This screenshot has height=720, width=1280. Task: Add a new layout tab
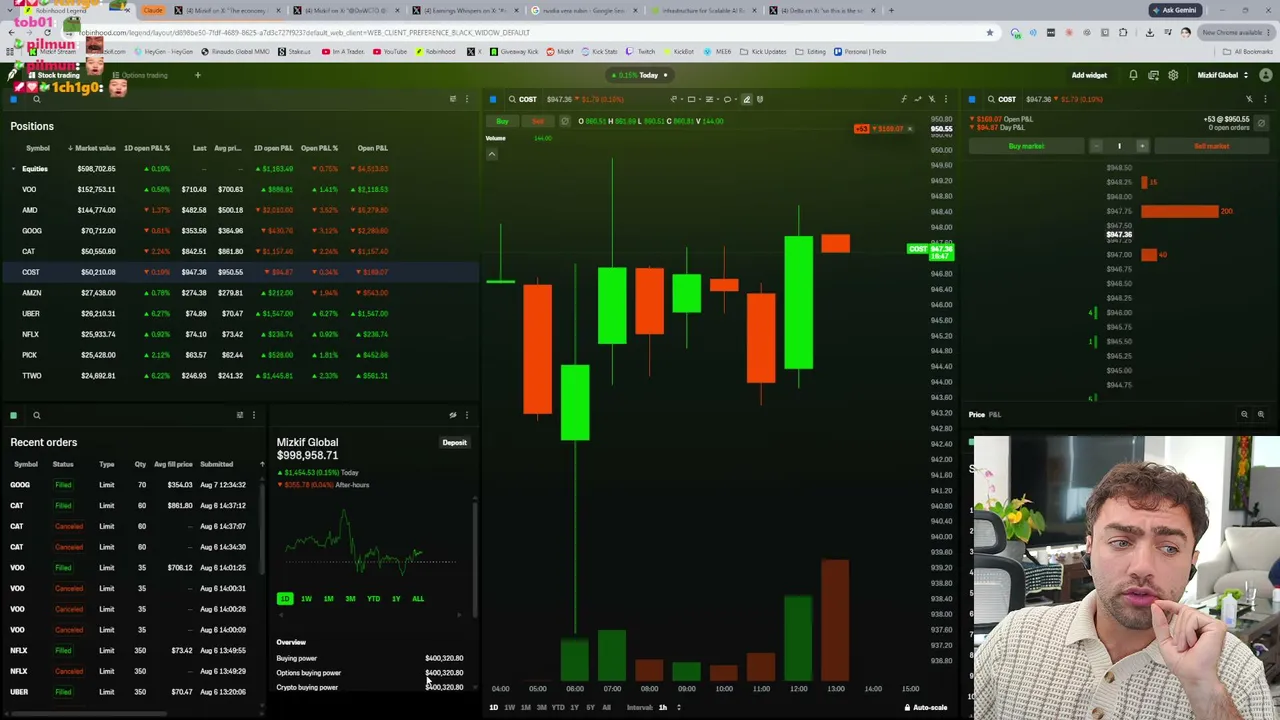197,75
